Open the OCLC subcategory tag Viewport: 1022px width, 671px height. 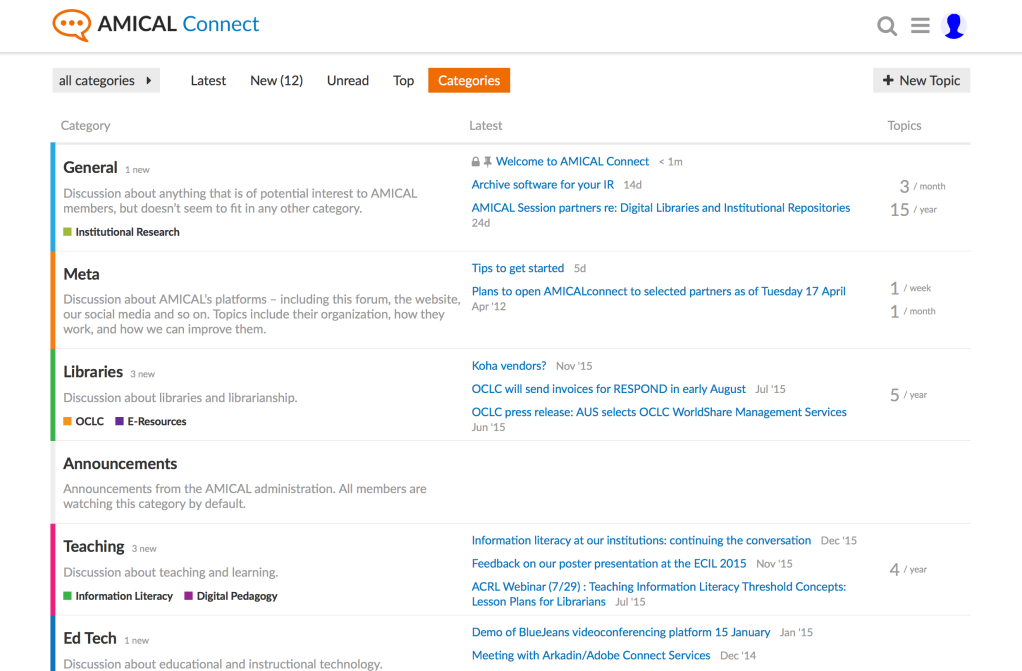tap(84, 422)
